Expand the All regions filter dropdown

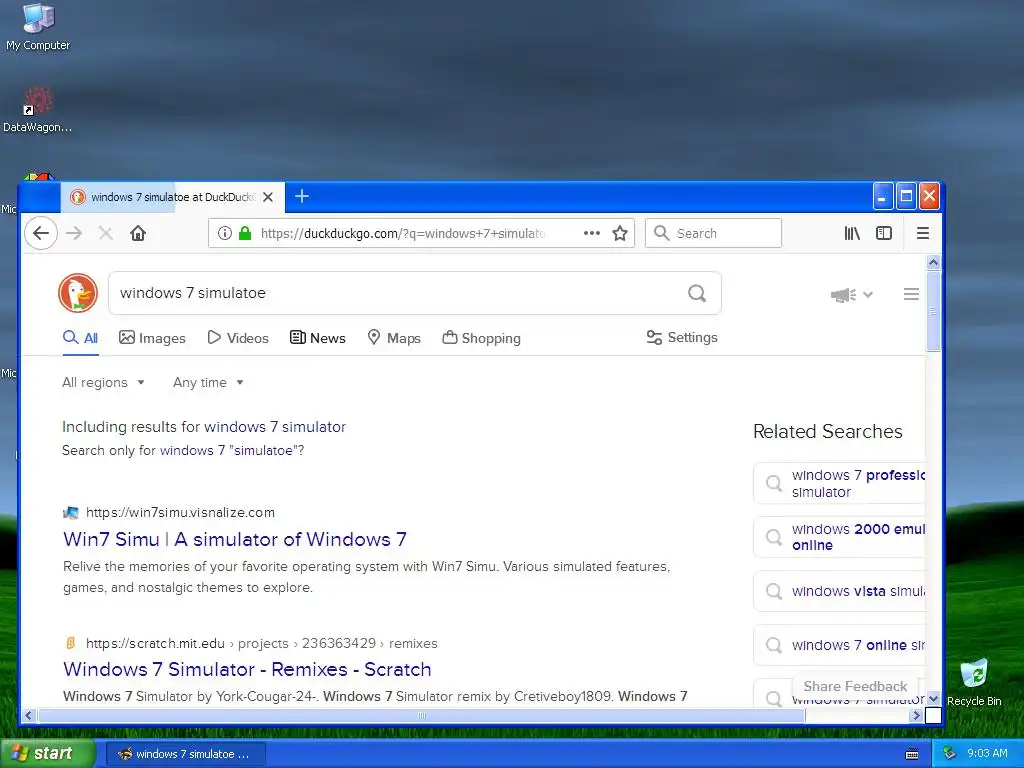(x=103, y=383)
